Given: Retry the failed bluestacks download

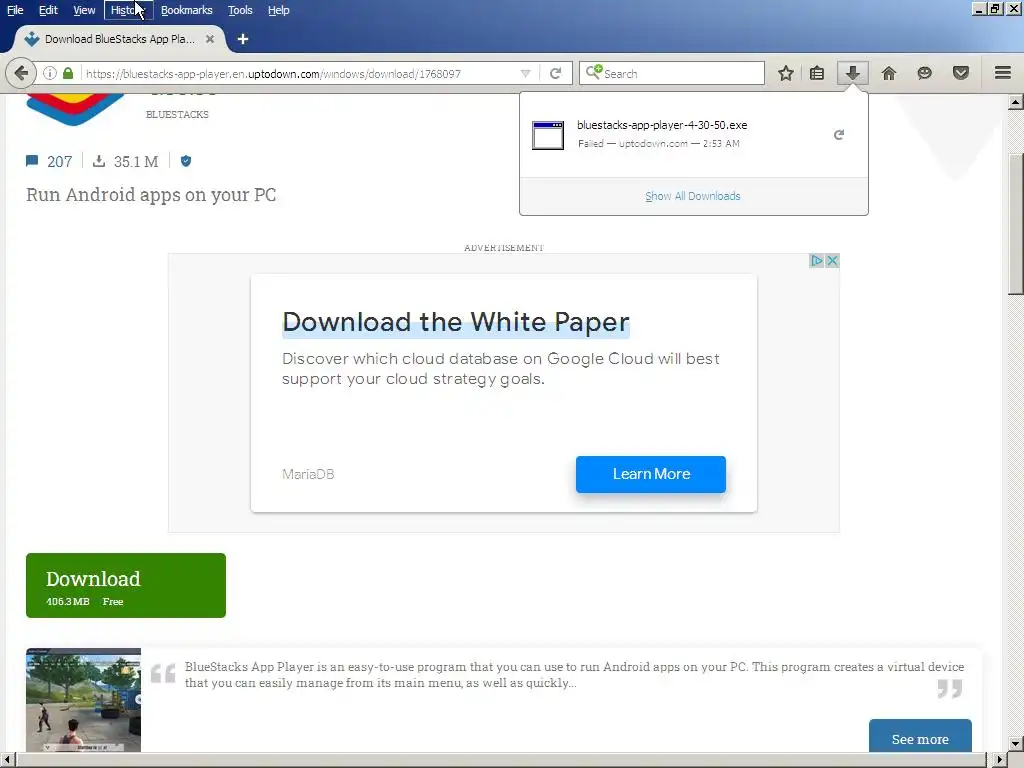Looking at the screenshot, I should (x=839, y=135).
